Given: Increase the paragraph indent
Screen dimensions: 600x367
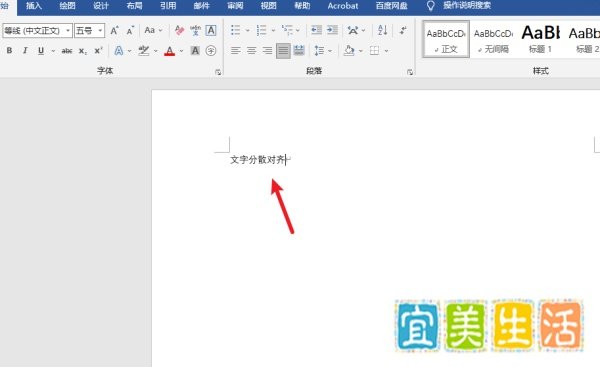Looking at the screenshot, I should pyautogui.click(x=332, y=30).
